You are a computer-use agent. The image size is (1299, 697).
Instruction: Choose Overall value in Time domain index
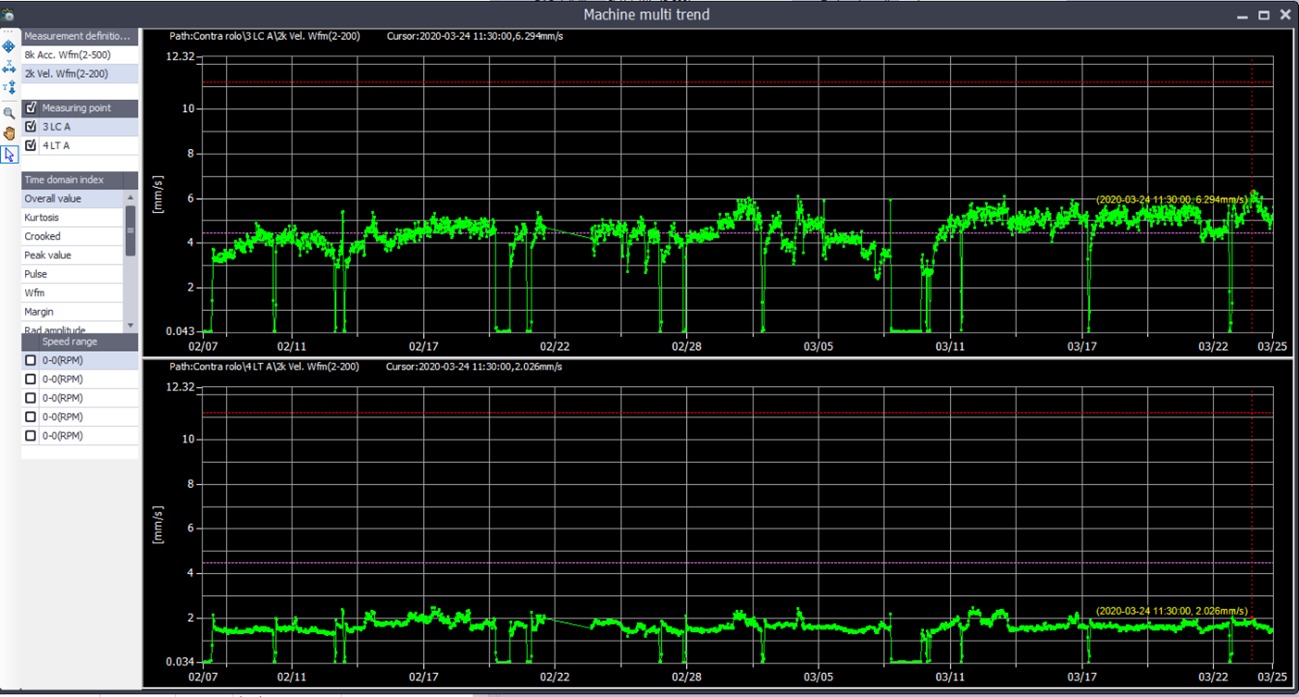[x=73, y=199]
